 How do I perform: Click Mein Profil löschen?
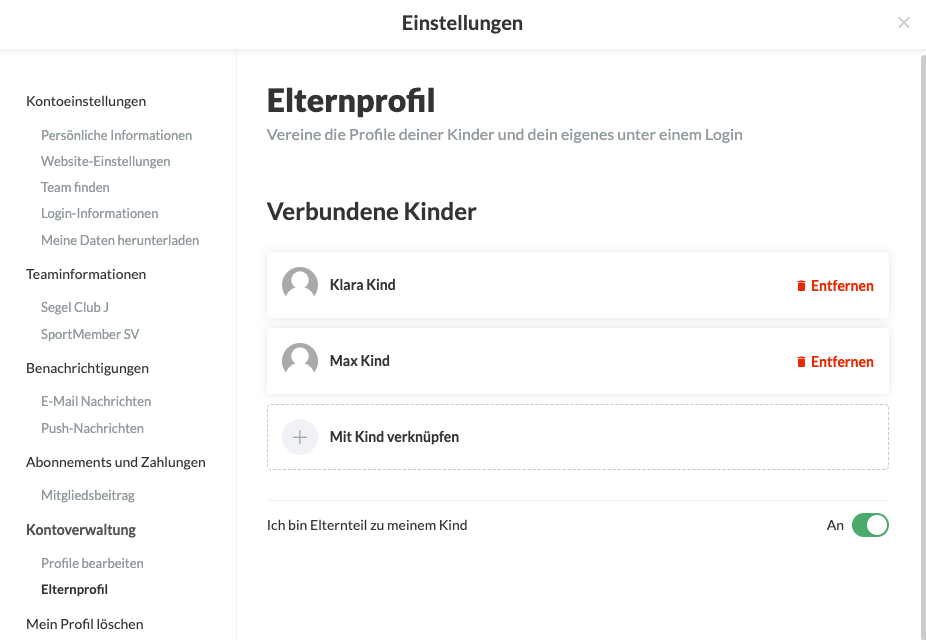point(84,624)
